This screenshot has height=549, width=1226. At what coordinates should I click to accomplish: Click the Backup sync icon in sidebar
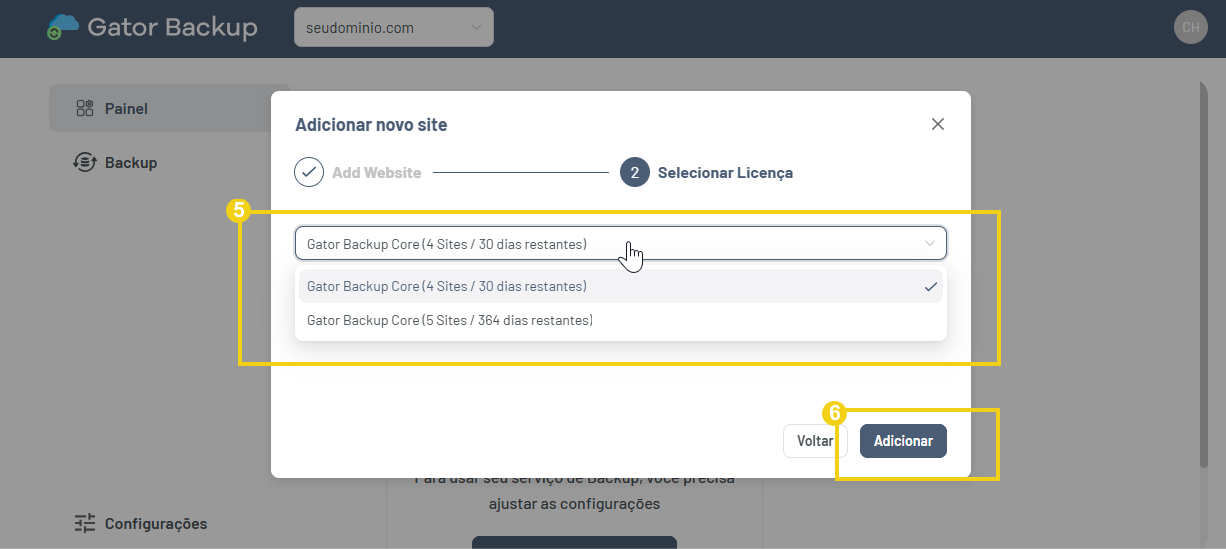pyautogui.click(x=85, y=162)
